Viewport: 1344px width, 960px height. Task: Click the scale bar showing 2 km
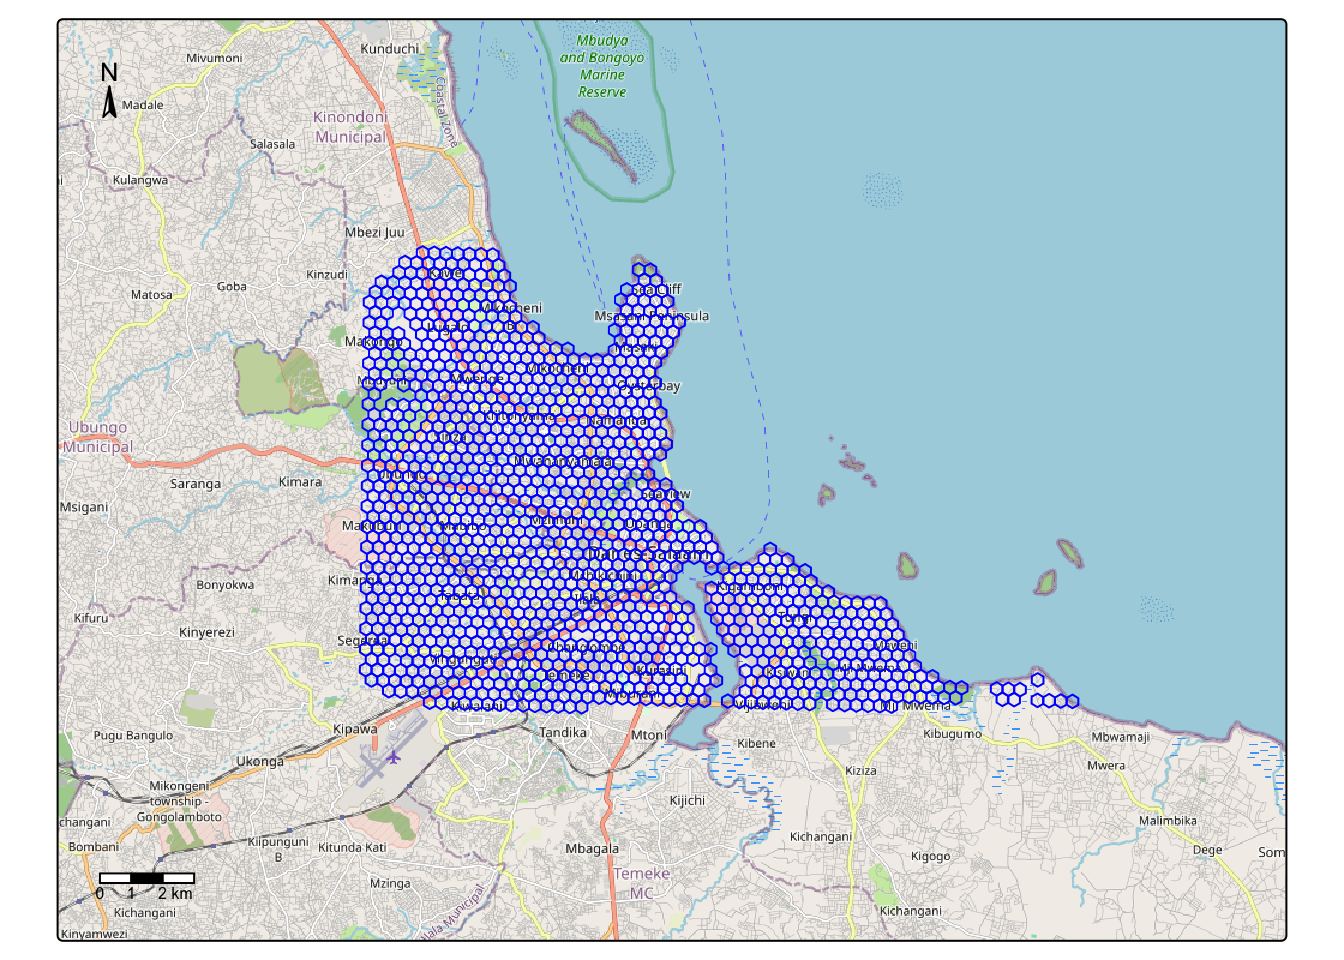pyautogui.click(x=146, y=879)
